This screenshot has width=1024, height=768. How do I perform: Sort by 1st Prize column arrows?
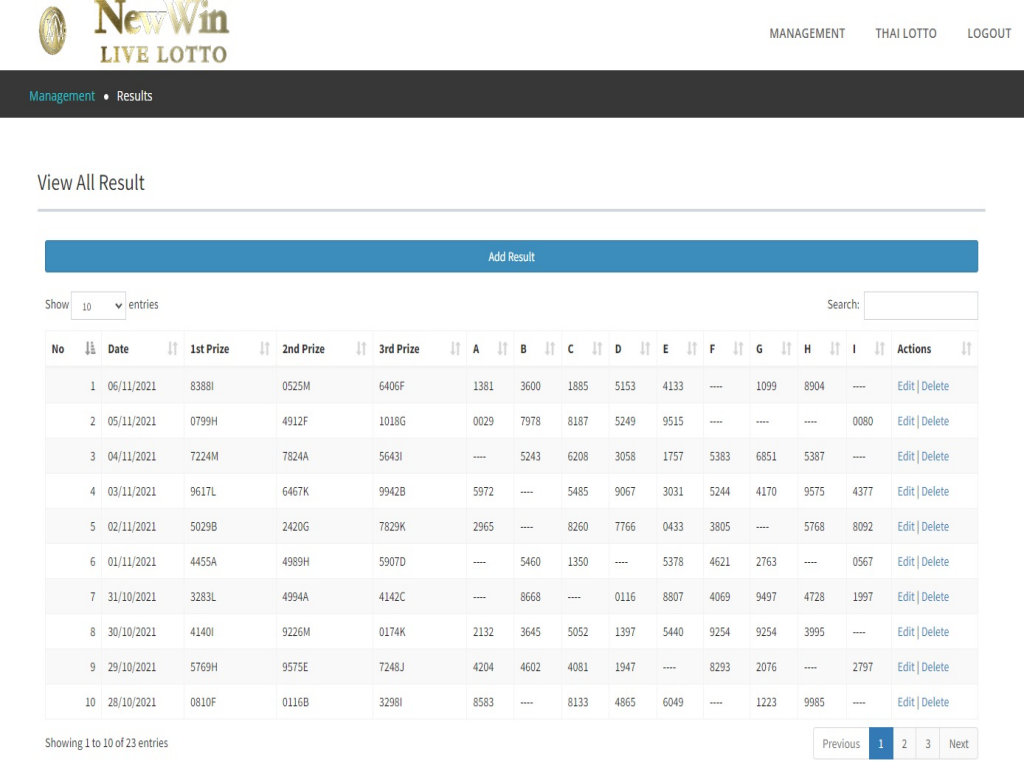pos(265,349)
